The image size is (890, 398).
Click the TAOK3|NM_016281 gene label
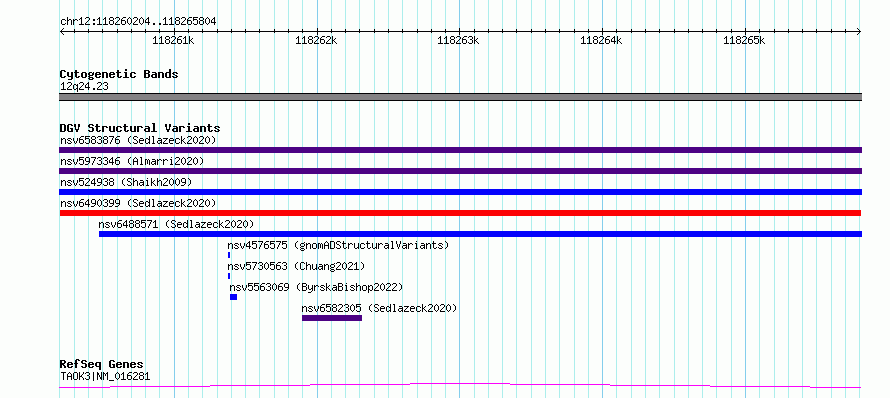[x=105, y=376]
